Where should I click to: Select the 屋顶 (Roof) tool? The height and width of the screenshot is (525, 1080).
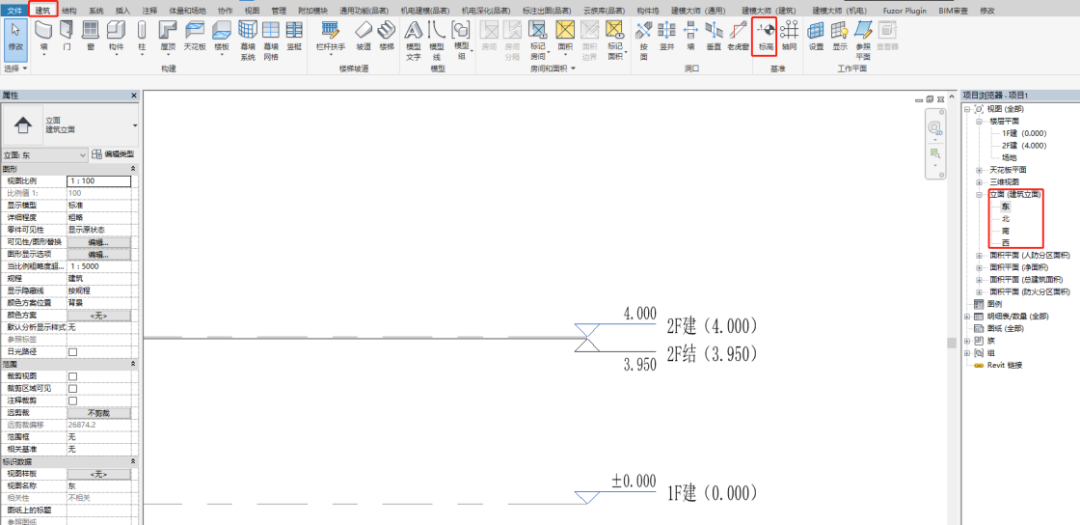pos(168,38)
